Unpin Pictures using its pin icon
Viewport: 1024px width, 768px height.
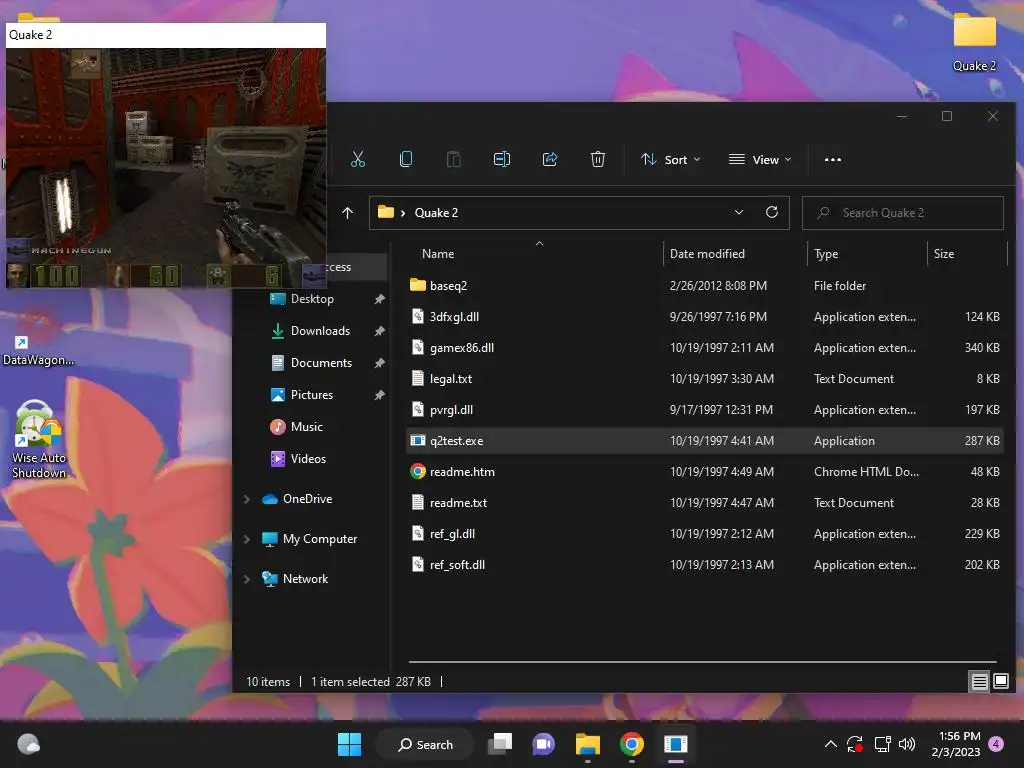(379, 395)
